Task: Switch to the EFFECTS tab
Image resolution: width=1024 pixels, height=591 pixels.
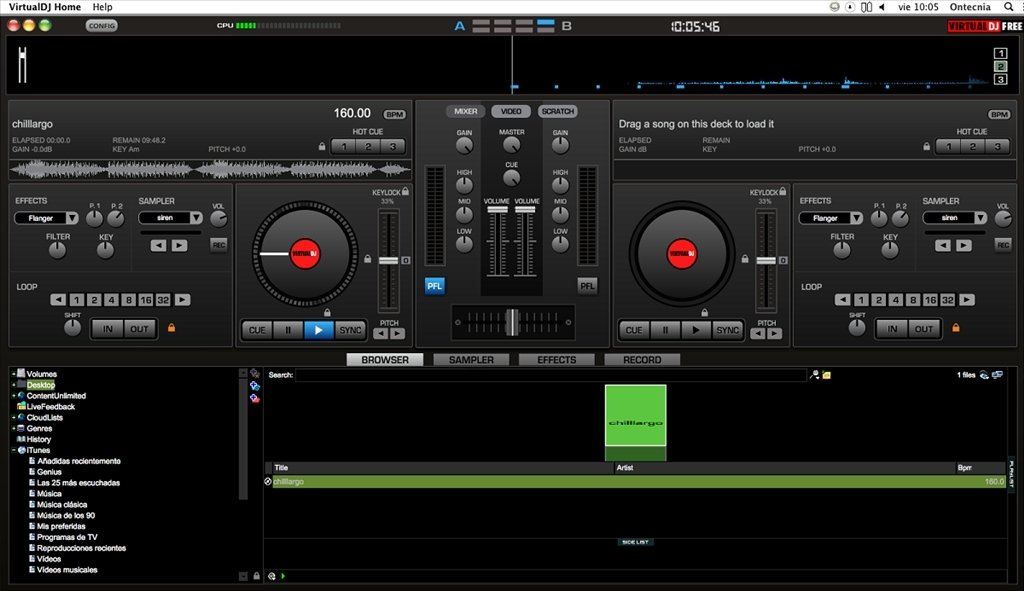Action: 556,360
